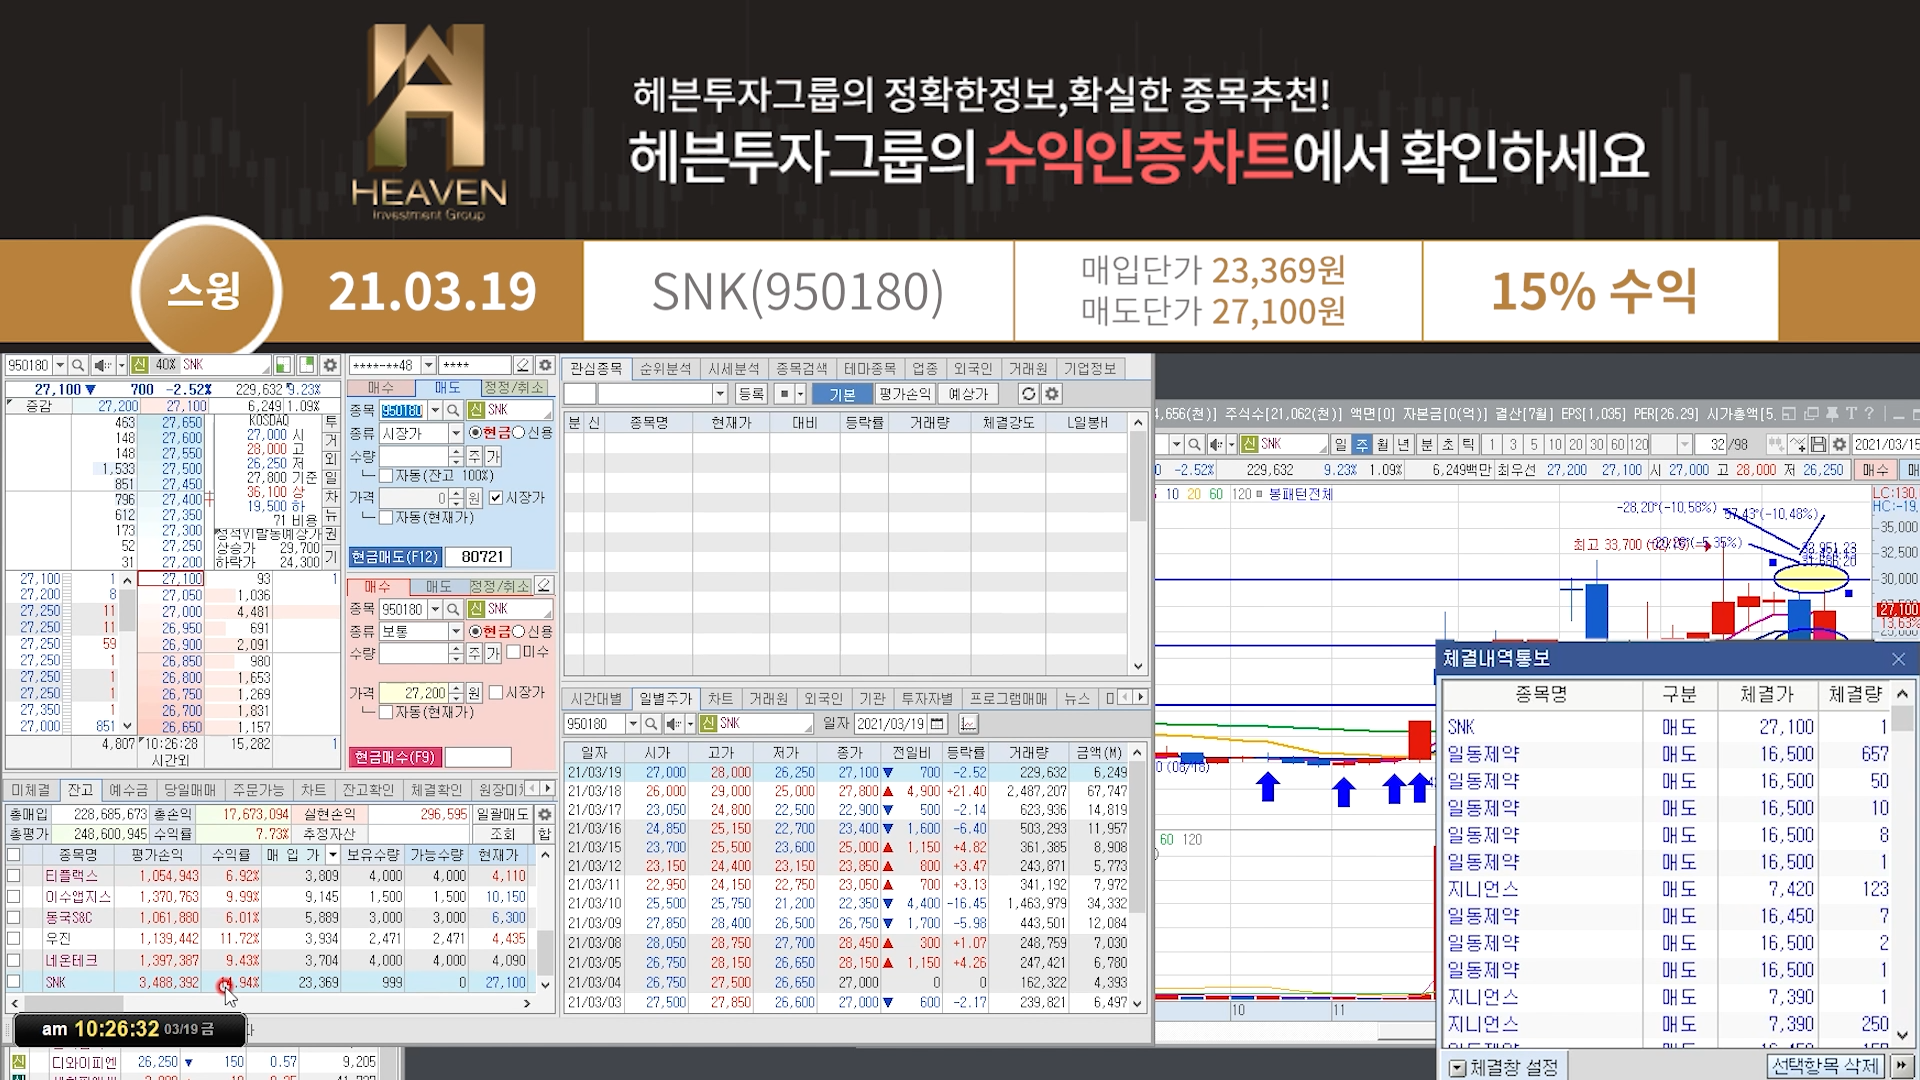The width and height of the screenshot is (1920, 1080).
Task: Expand the account number dropdown ending 48
Action: click(x=428, y=365)
